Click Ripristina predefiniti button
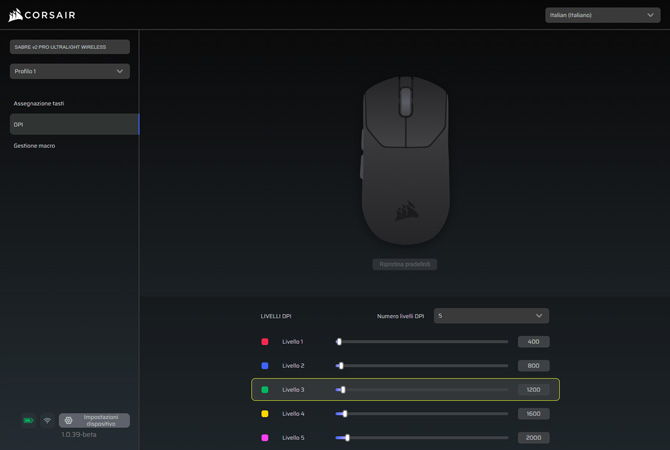The height and width of the screenshot is (450, 670). [x=405, y=264]
